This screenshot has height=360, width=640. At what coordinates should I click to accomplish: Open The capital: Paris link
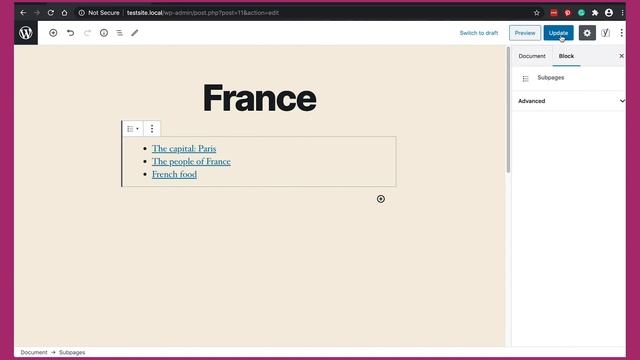tap(184, 149)
